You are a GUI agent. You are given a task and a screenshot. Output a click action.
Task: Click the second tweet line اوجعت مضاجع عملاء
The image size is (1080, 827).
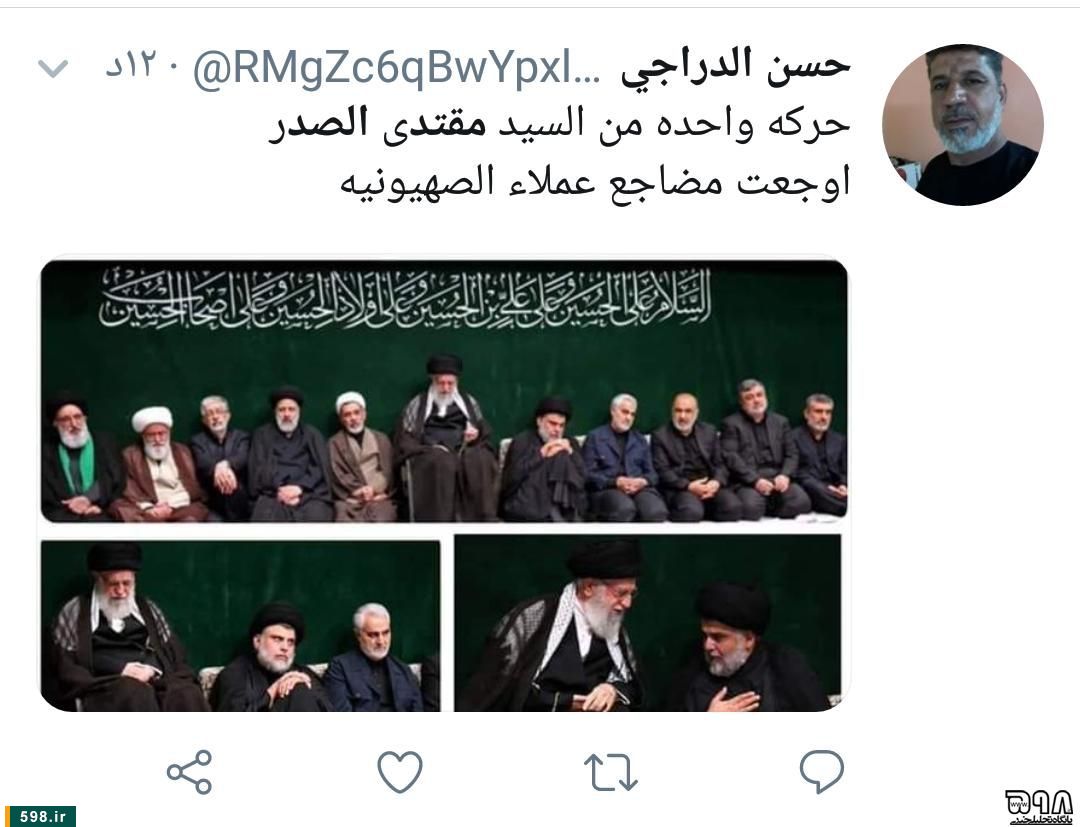pyautogui.click(x=595, y=182)
